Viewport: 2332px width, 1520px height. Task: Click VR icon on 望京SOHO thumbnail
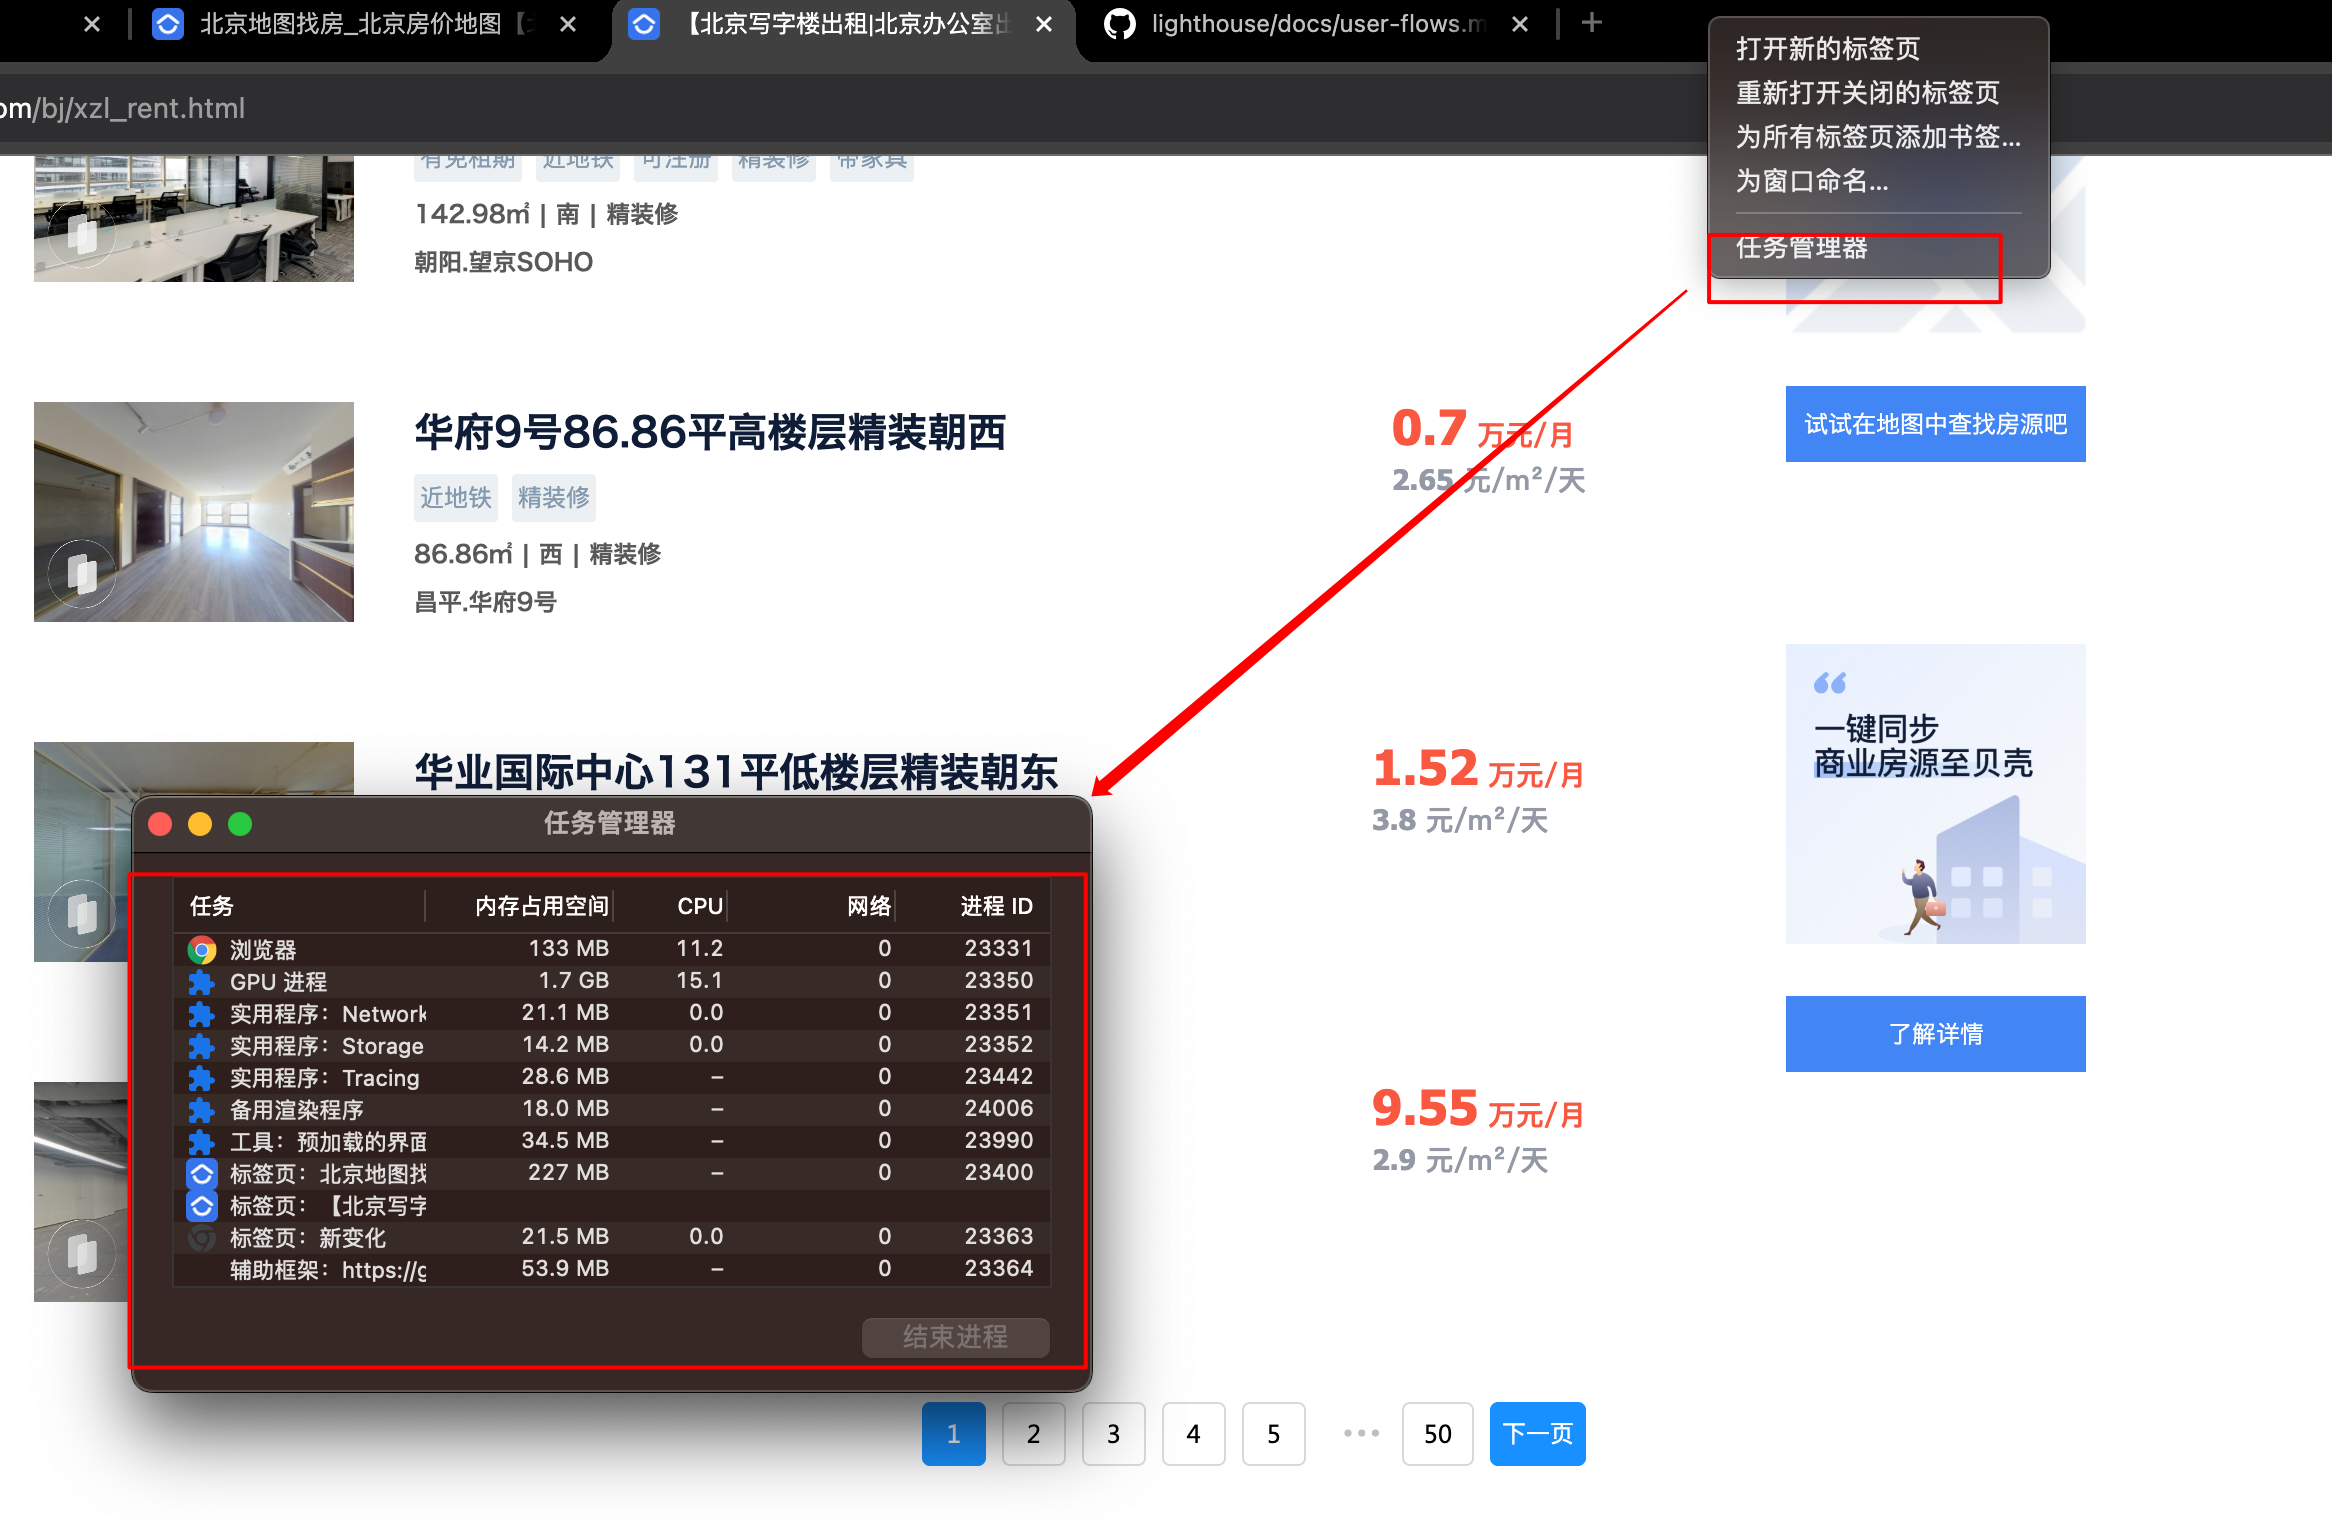pos(82,236)
